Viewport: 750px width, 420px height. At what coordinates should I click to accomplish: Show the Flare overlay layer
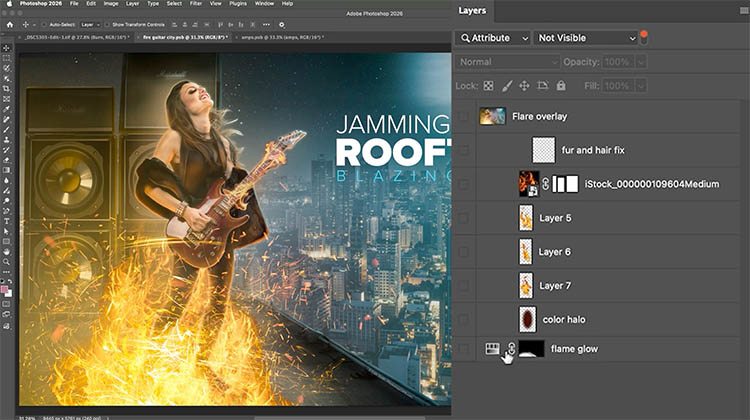click(462, 116)
